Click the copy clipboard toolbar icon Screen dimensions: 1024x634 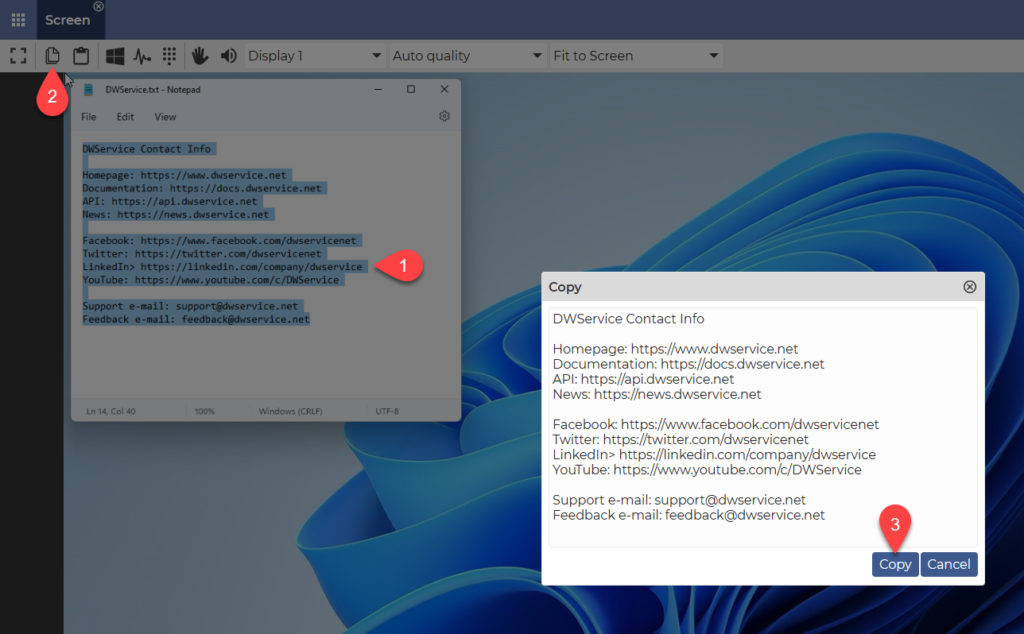point(52,55)
